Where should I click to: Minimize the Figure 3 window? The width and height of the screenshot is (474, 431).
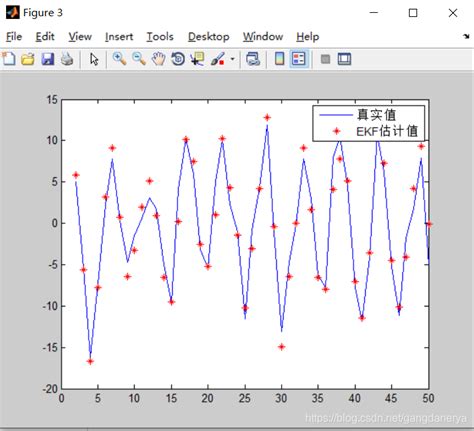point(374,13)
